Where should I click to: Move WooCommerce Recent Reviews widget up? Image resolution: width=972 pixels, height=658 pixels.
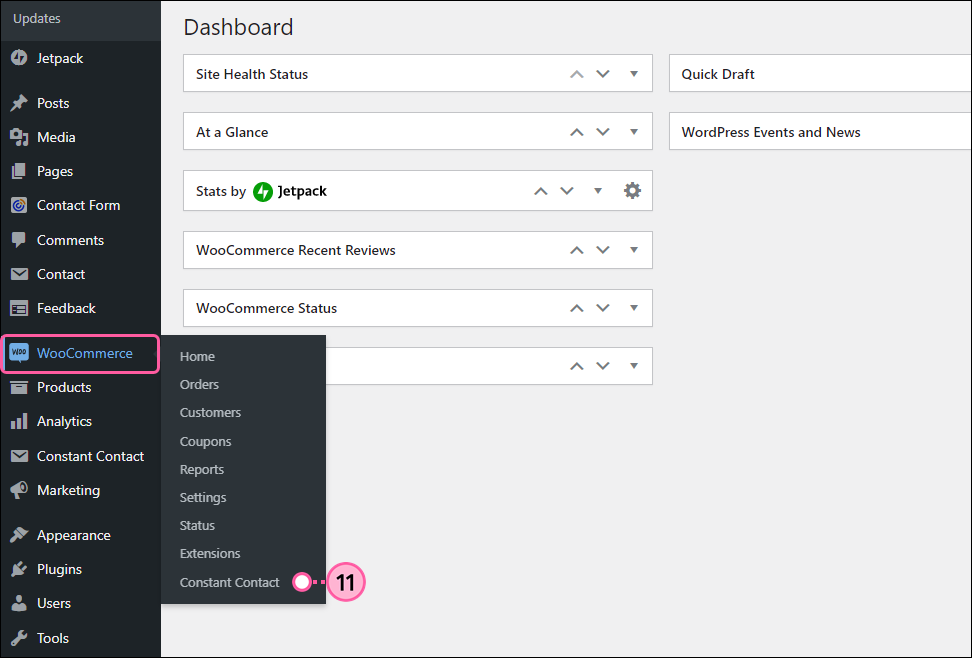point(577,250)
